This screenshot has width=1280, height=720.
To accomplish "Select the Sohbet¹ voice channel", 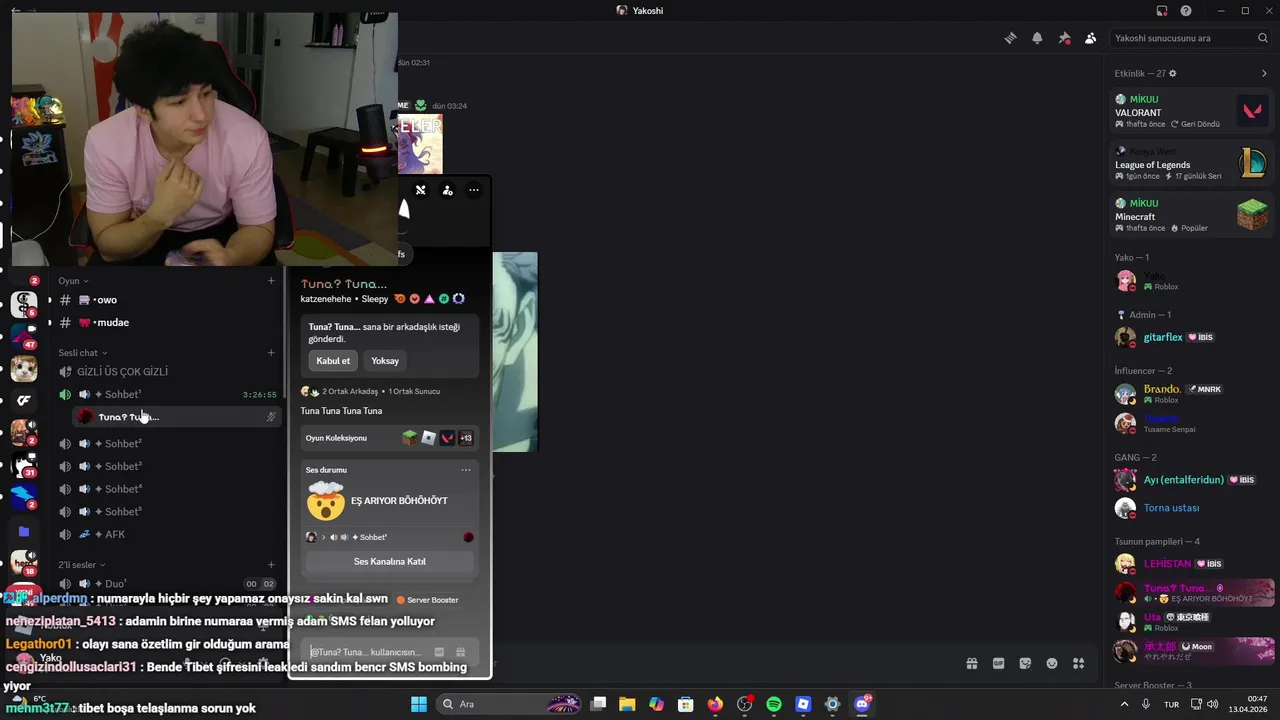I will pos(167,395).
